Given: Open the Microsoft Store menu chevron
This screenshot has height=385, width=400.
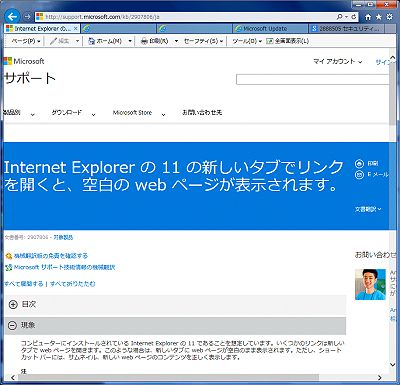Looking at the screenshot, I should pos(163,115).
